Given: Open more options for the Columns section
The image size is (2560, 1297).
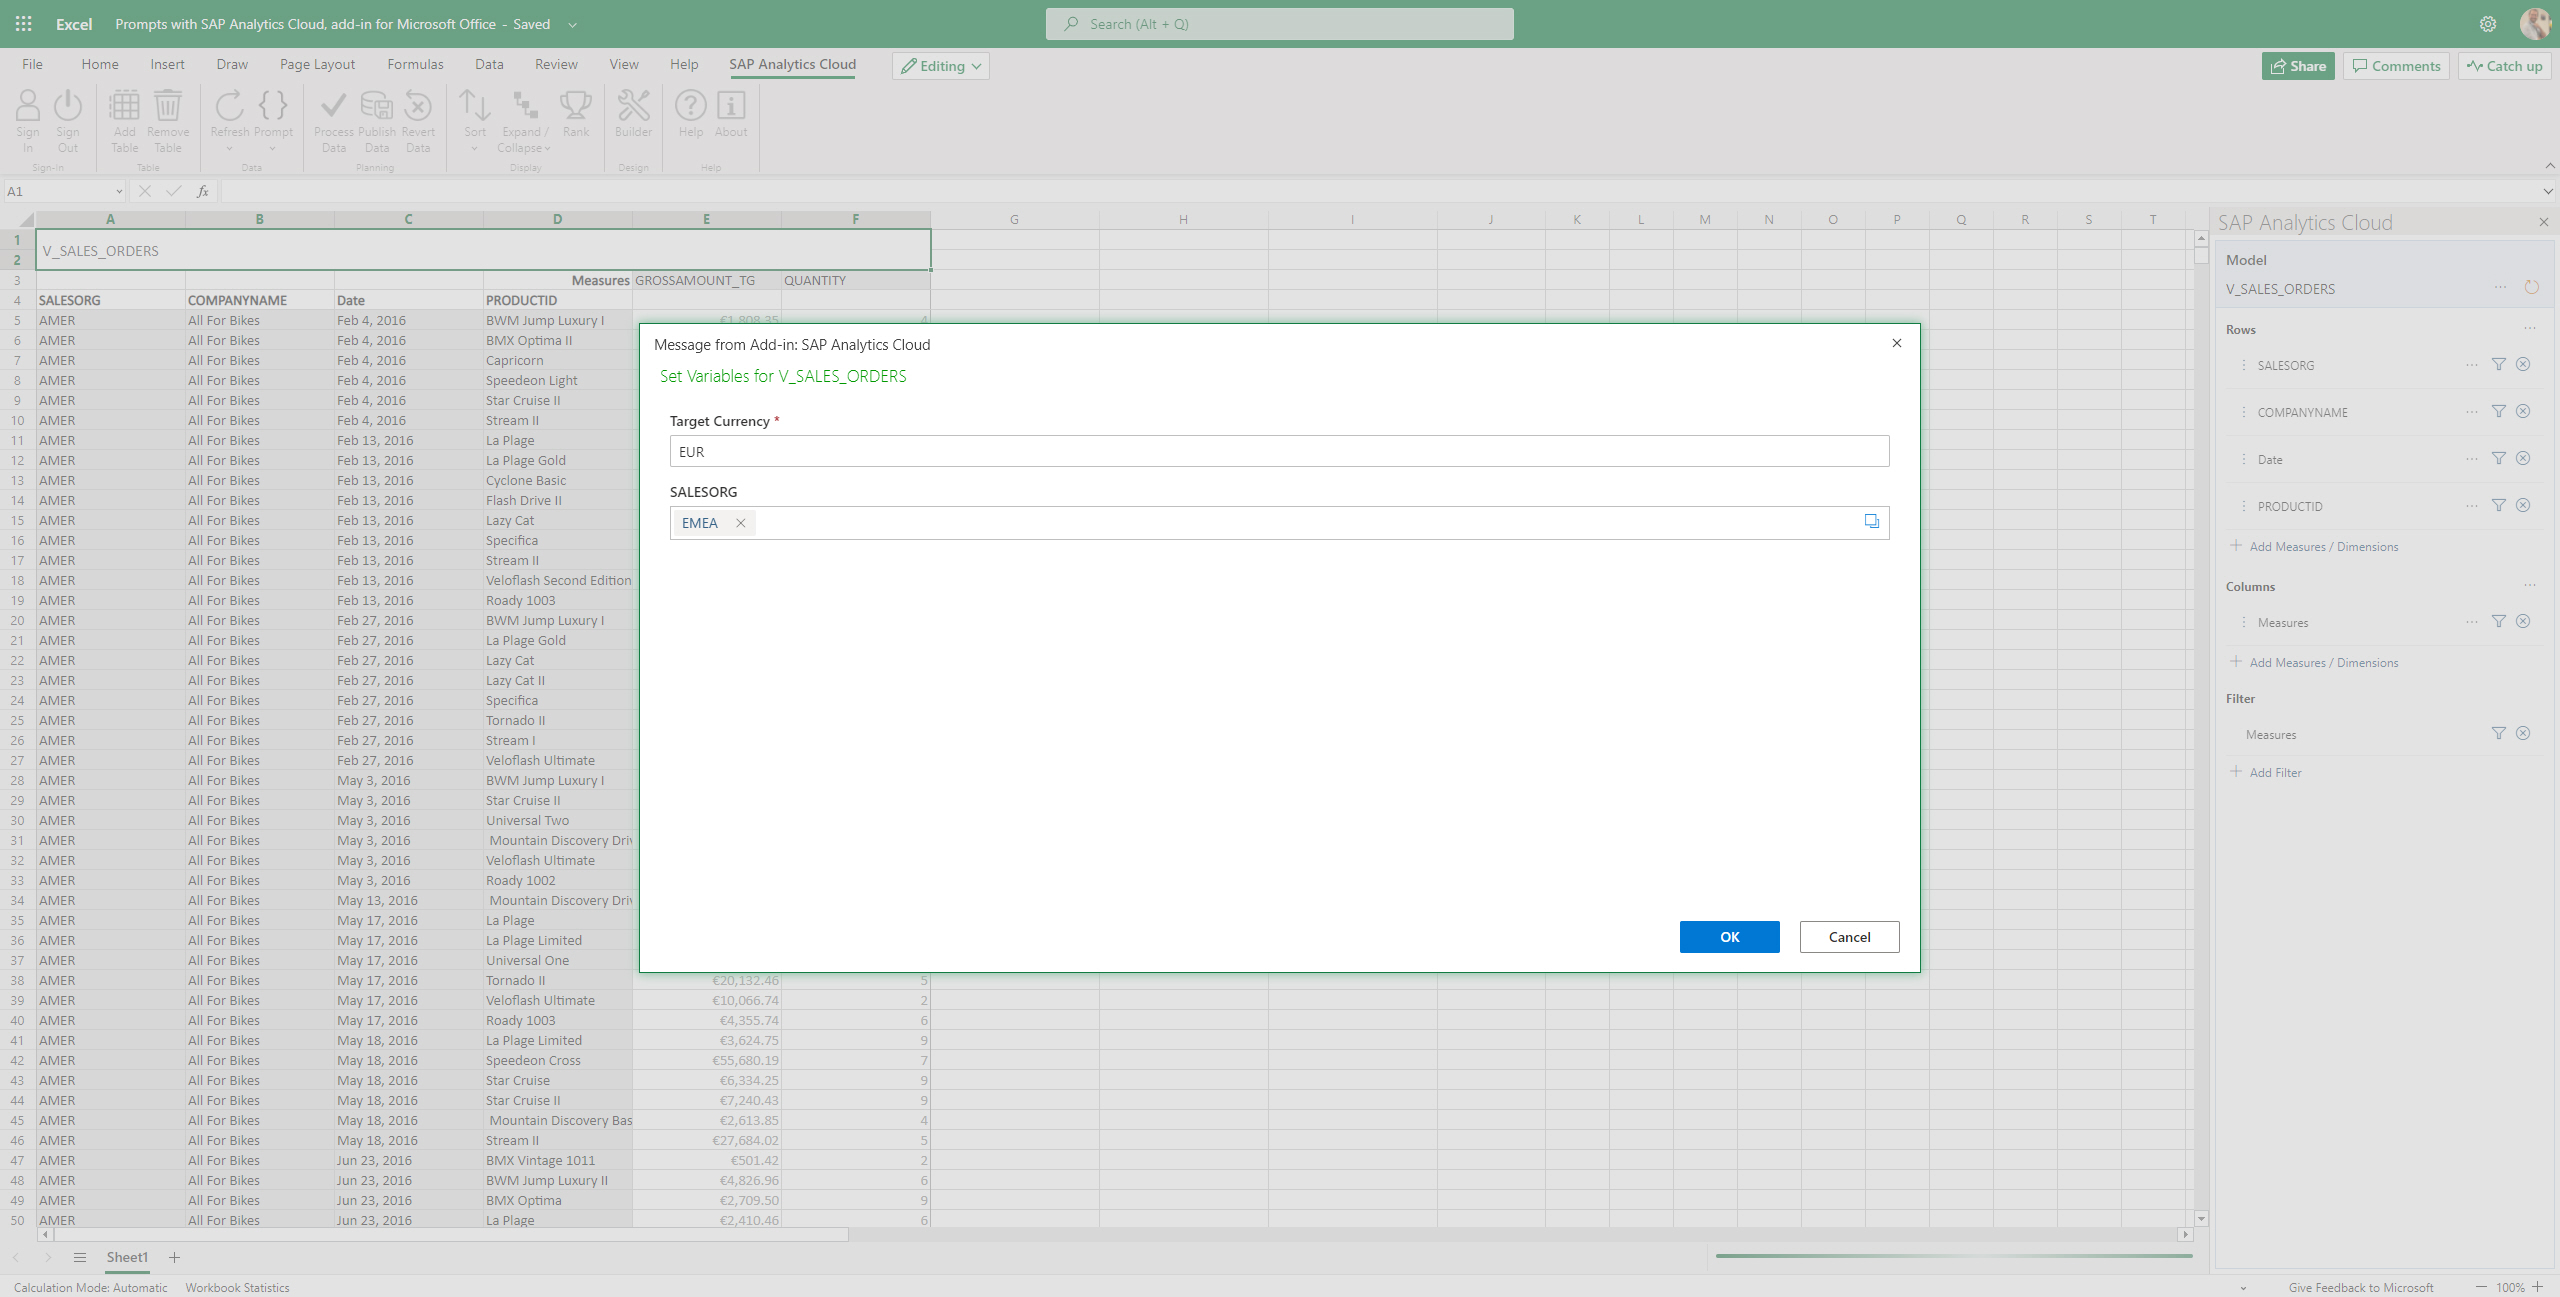Looking at the screenshot, I should pyautogui.click(x=2529, y=585).
